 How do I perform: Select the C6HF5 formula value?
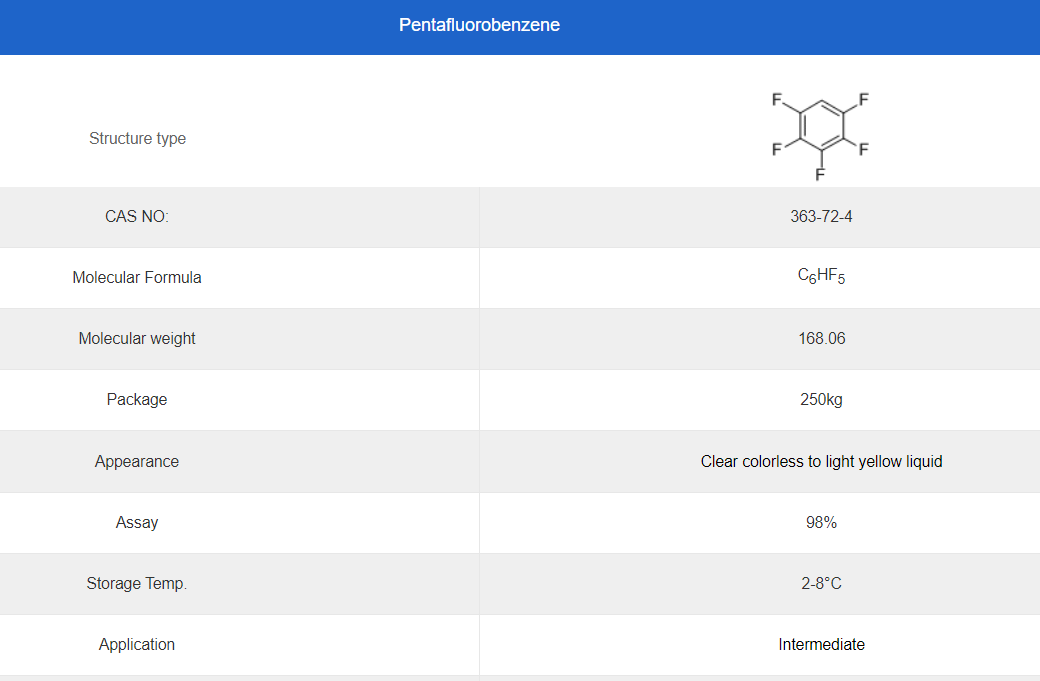pyautogui.click(x=821, y=277)
